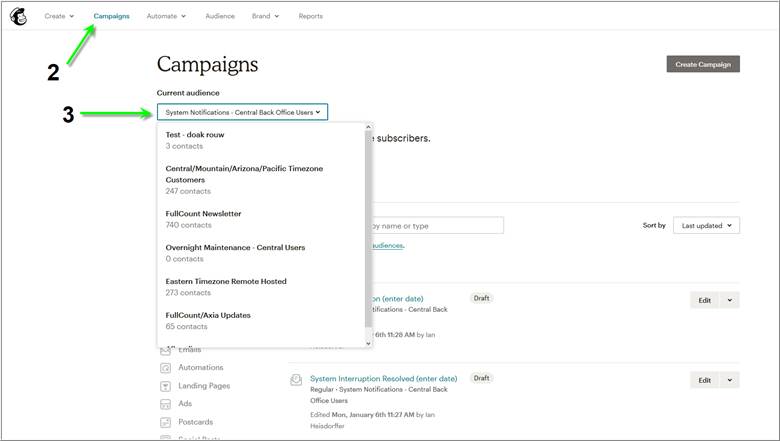Open the Current audience dropdown
Image resolution: width=780 pixels, height=441 pixels.
point(242,112)
